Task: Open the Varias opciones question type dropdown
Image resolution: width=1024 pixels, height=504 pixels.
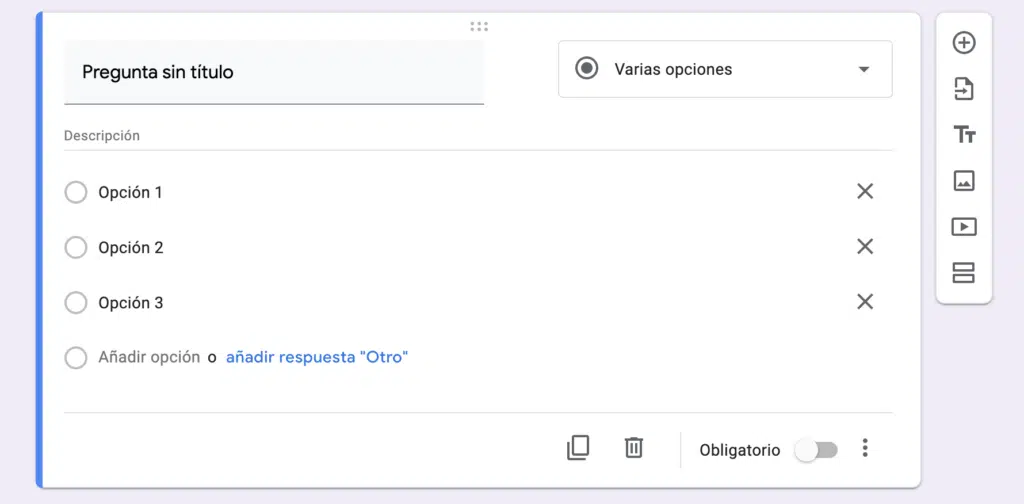Action: [x=725, y=69]
